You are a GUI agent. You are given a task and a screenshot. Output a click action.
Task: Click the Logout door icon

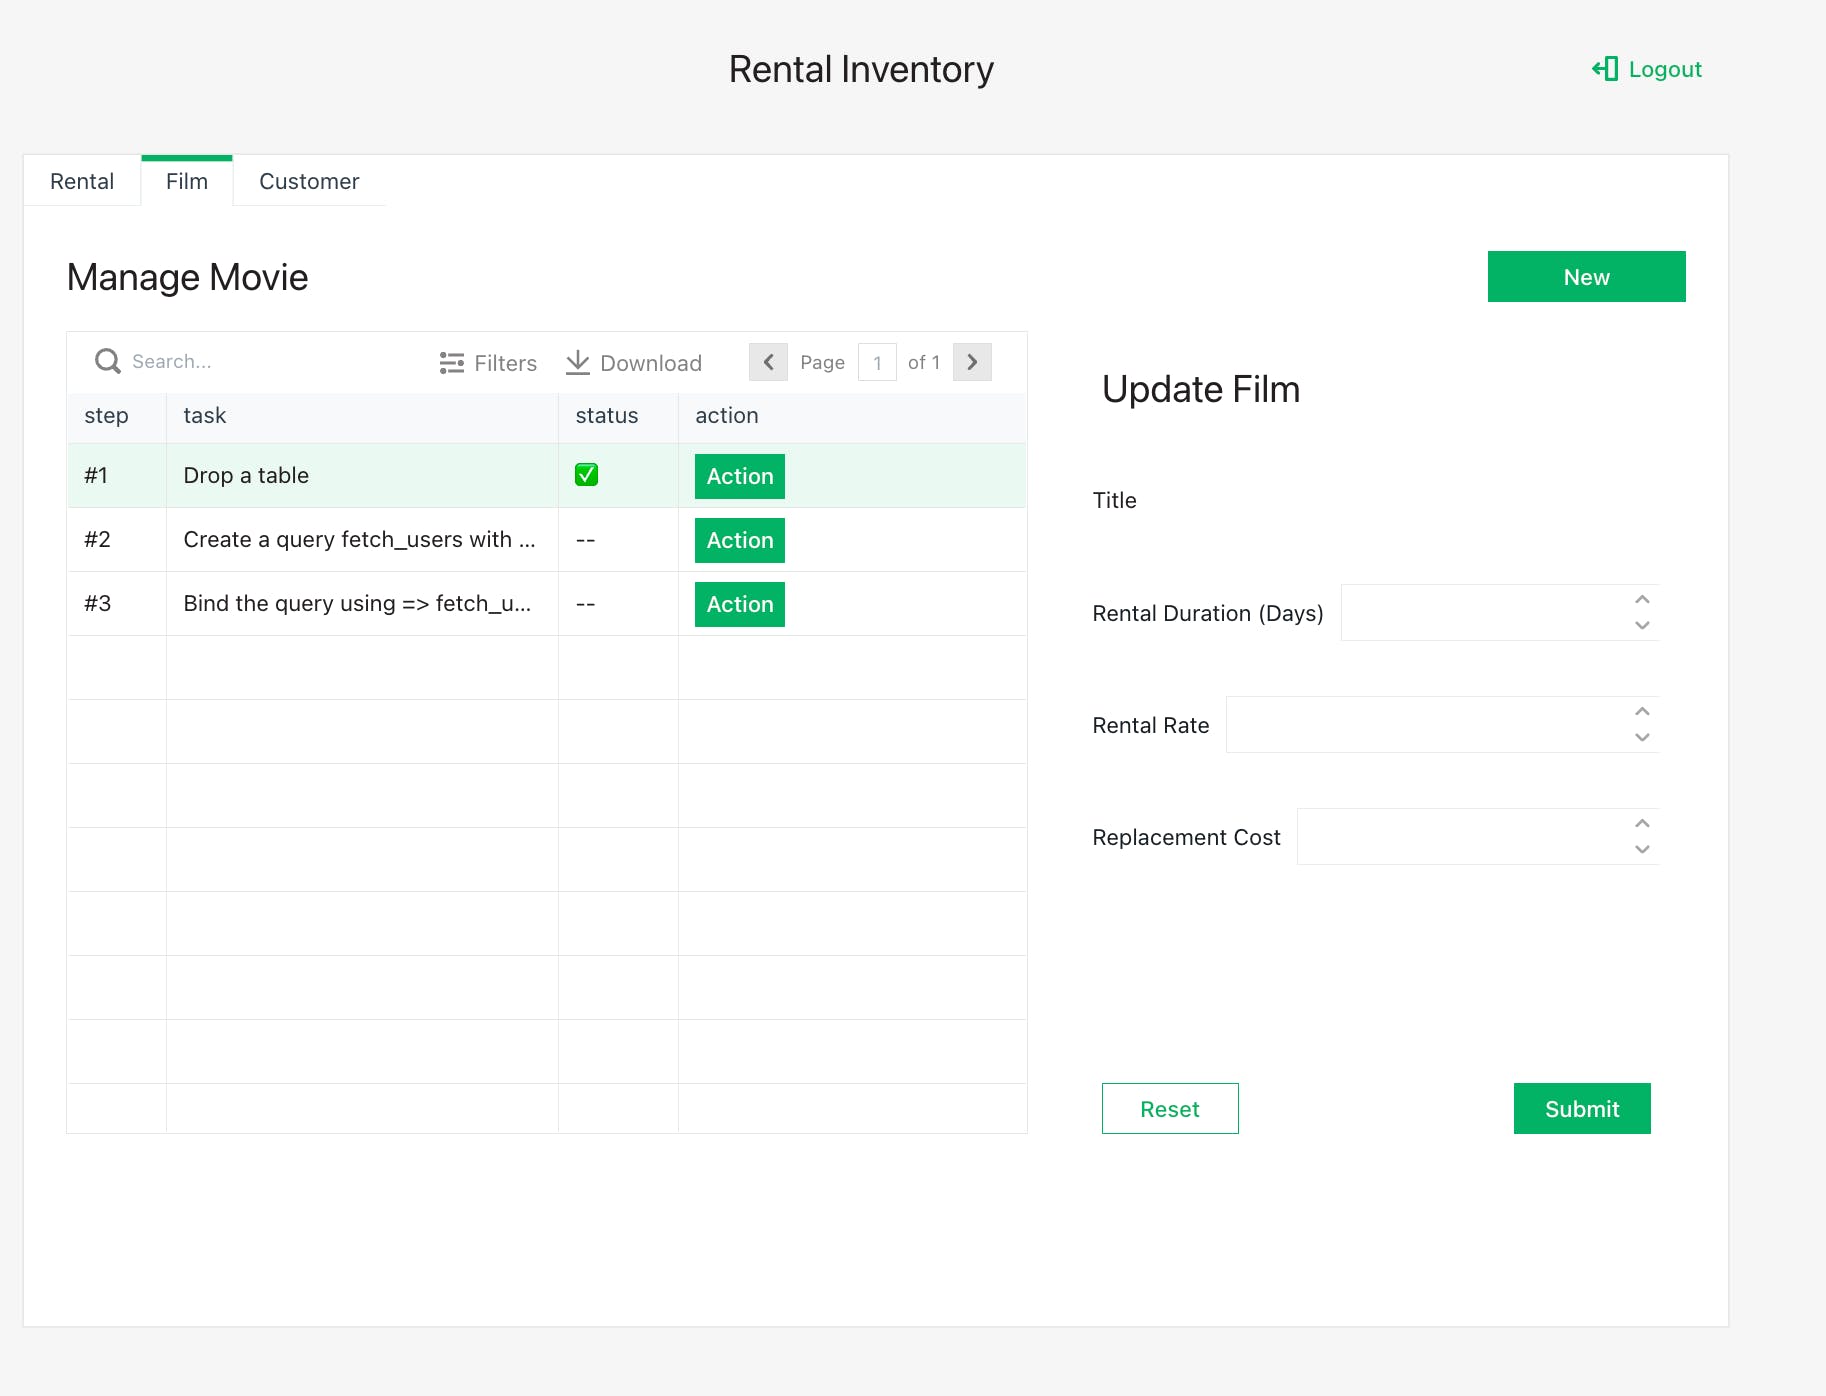[1605, 69]
